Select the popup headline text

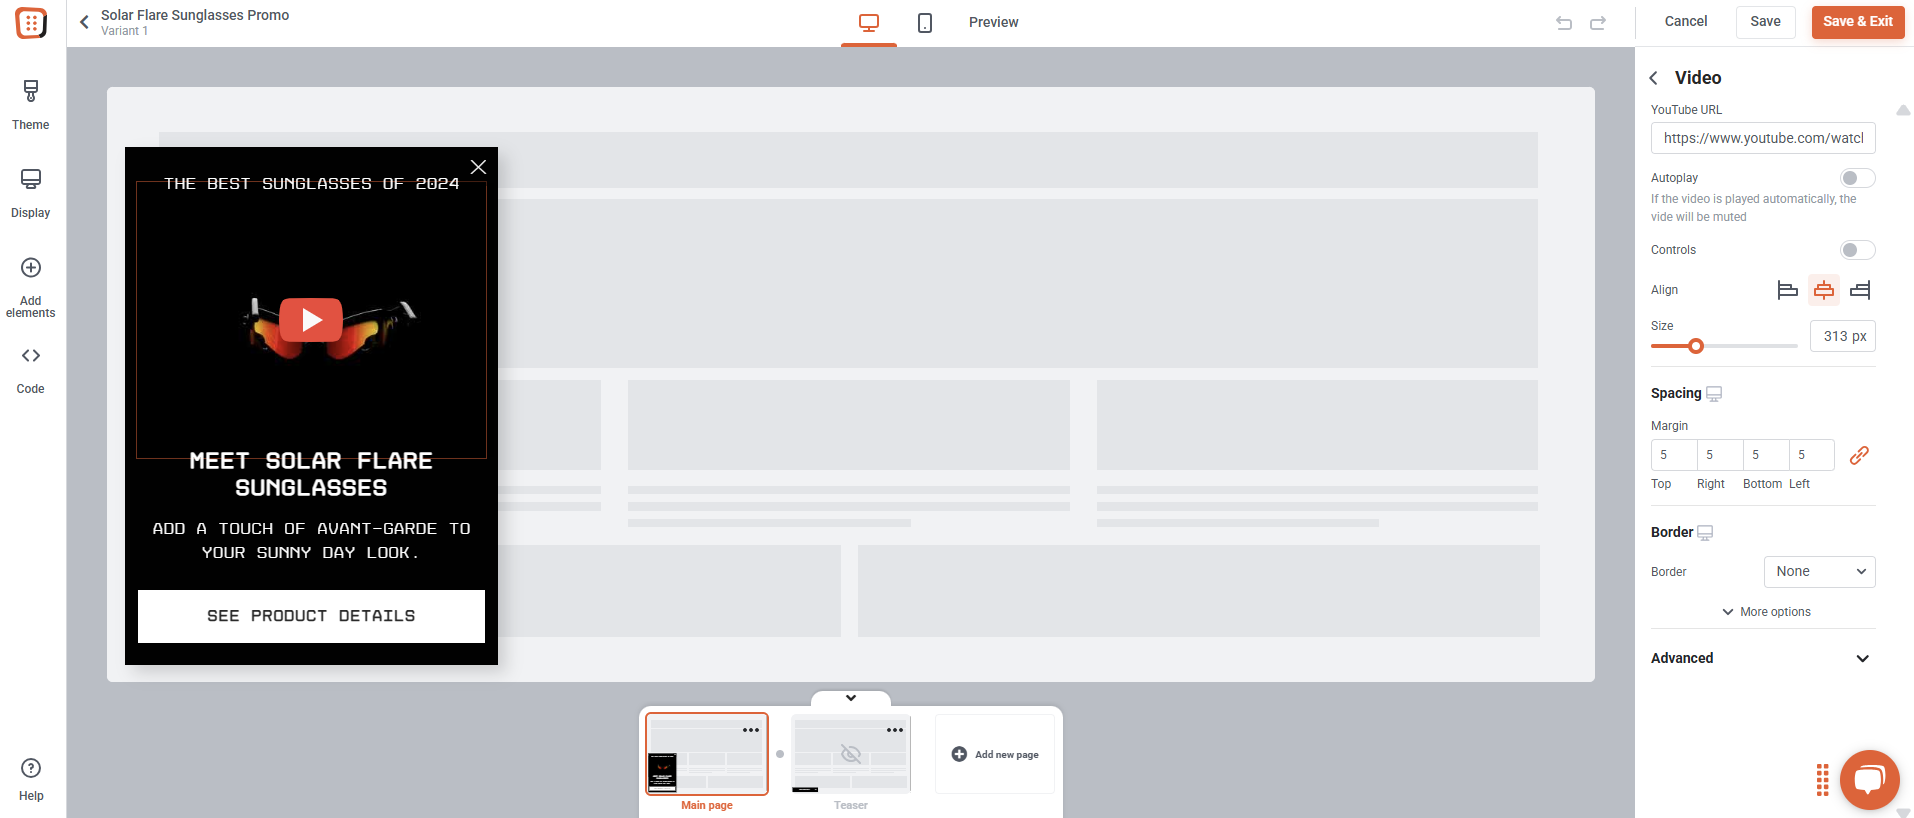click(311, 474)
